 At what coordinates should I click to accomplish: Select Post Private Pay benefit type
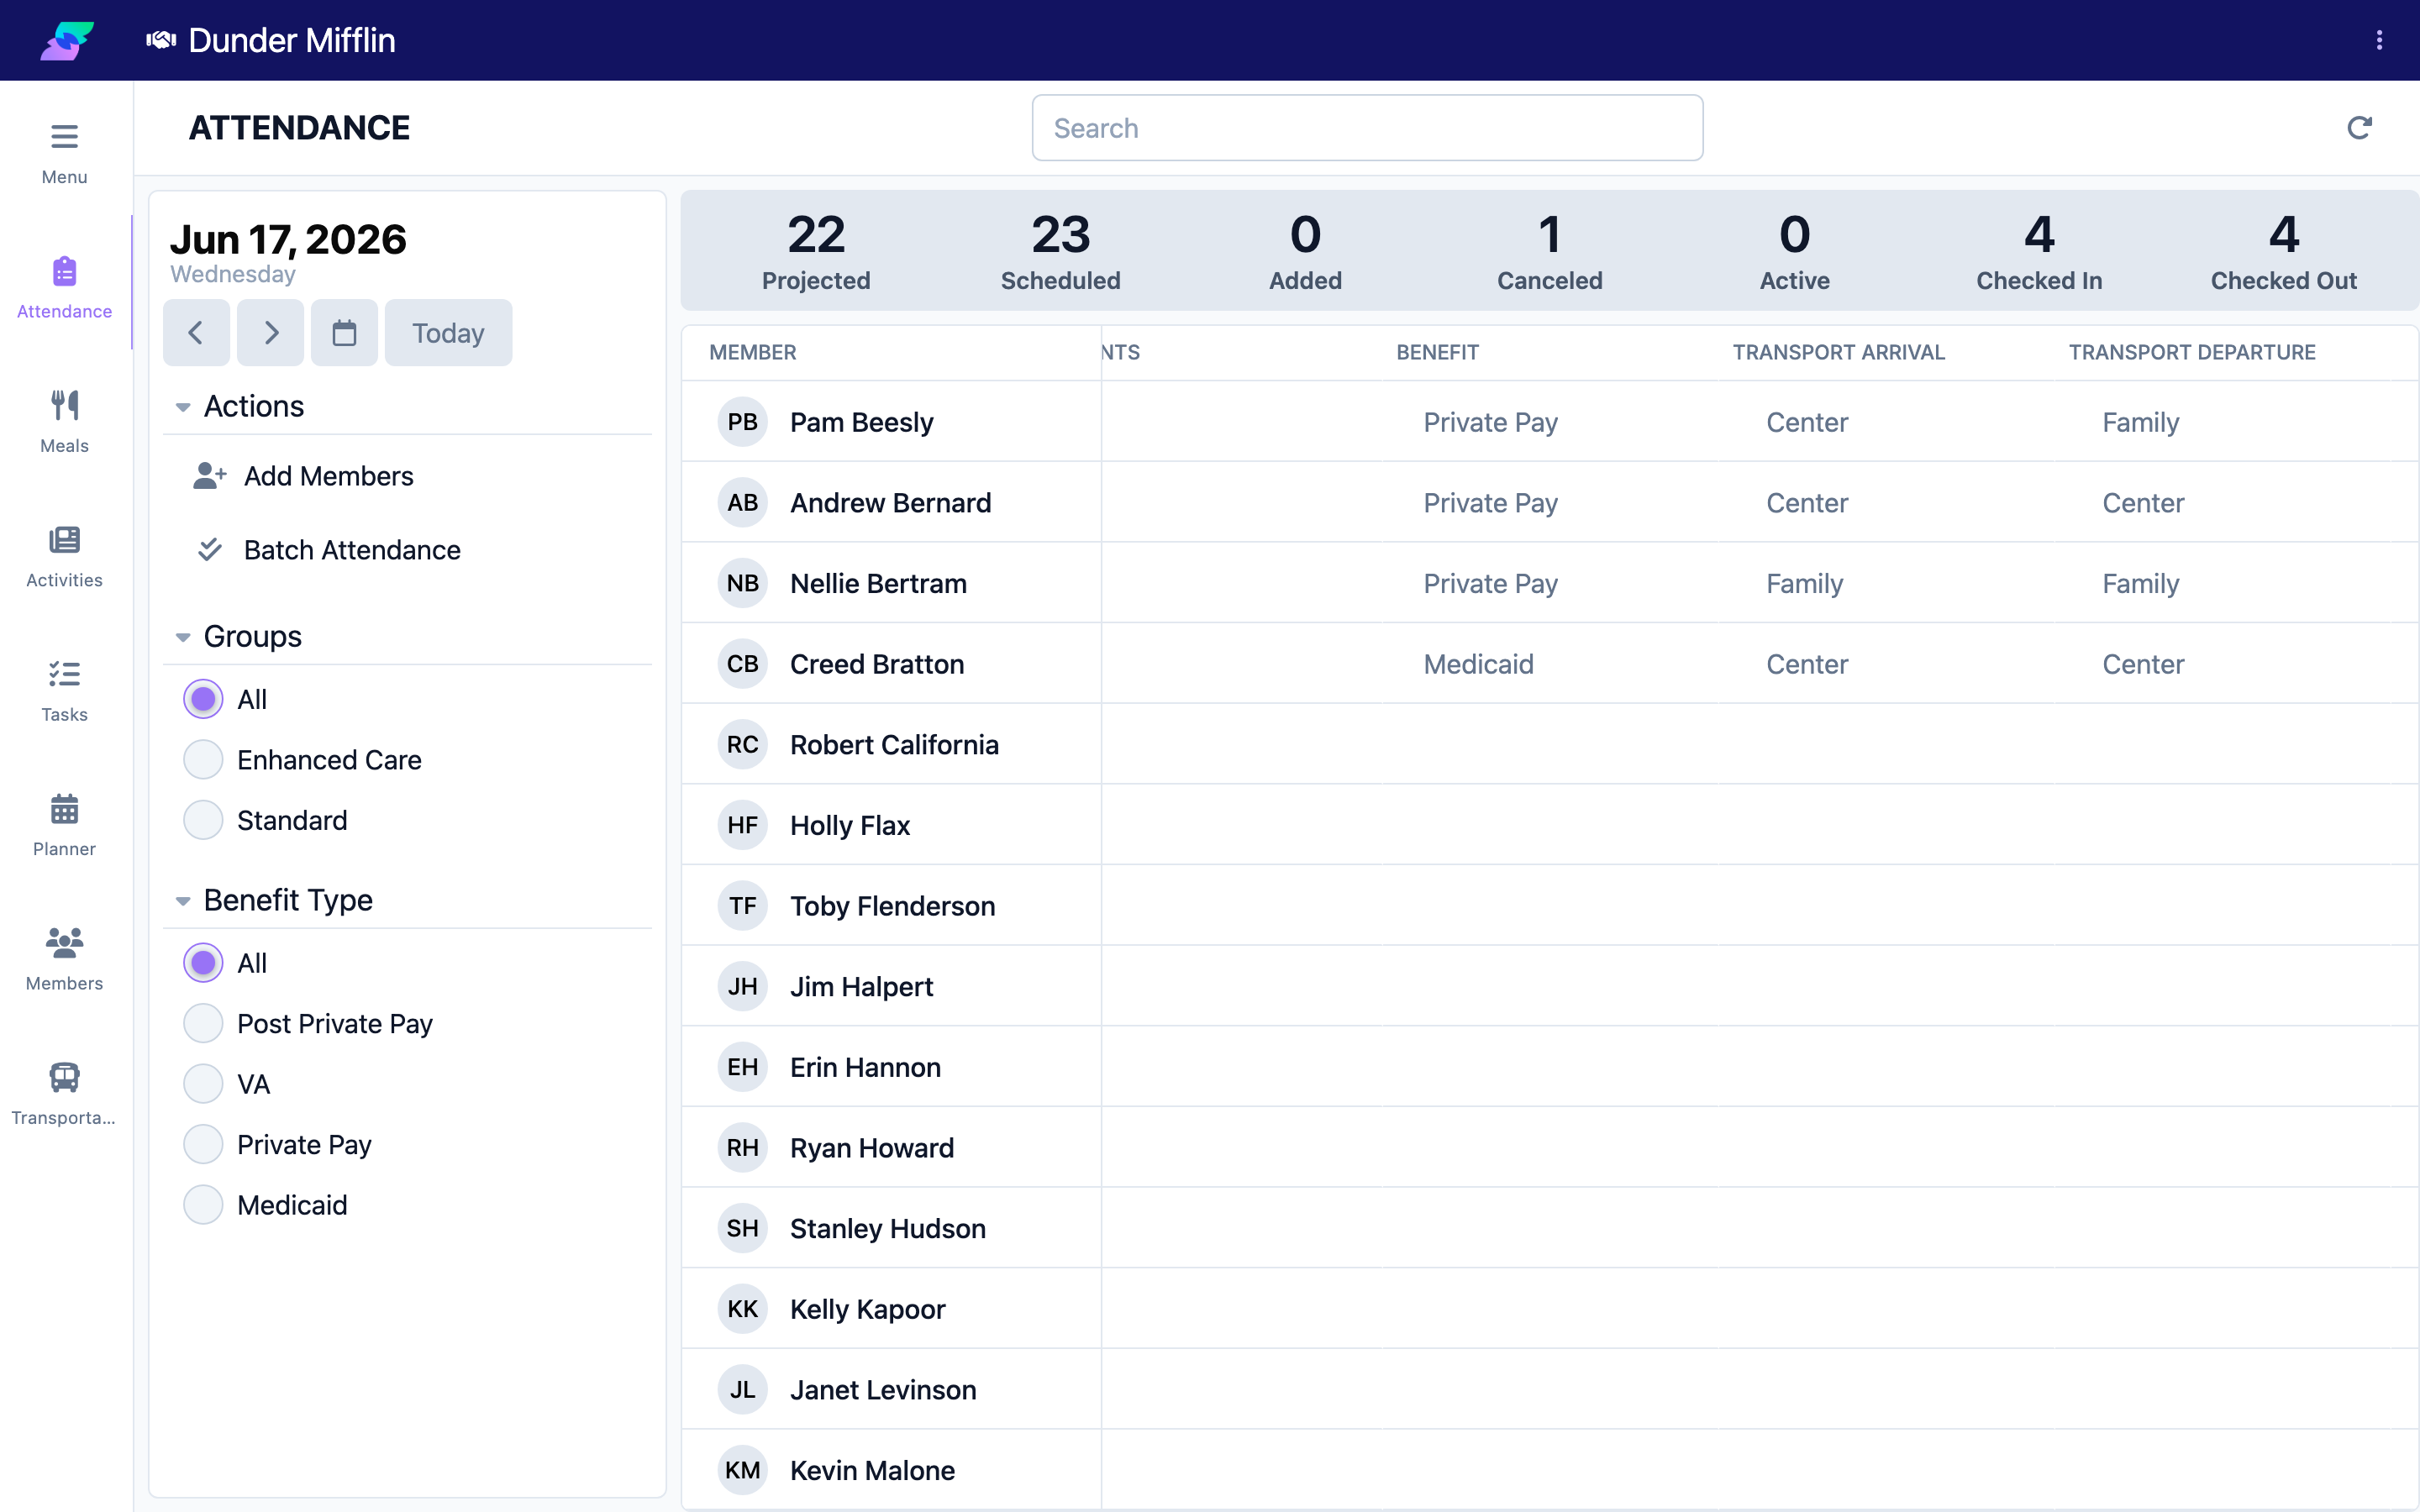pyautogui.click(x=203, y=1024)
